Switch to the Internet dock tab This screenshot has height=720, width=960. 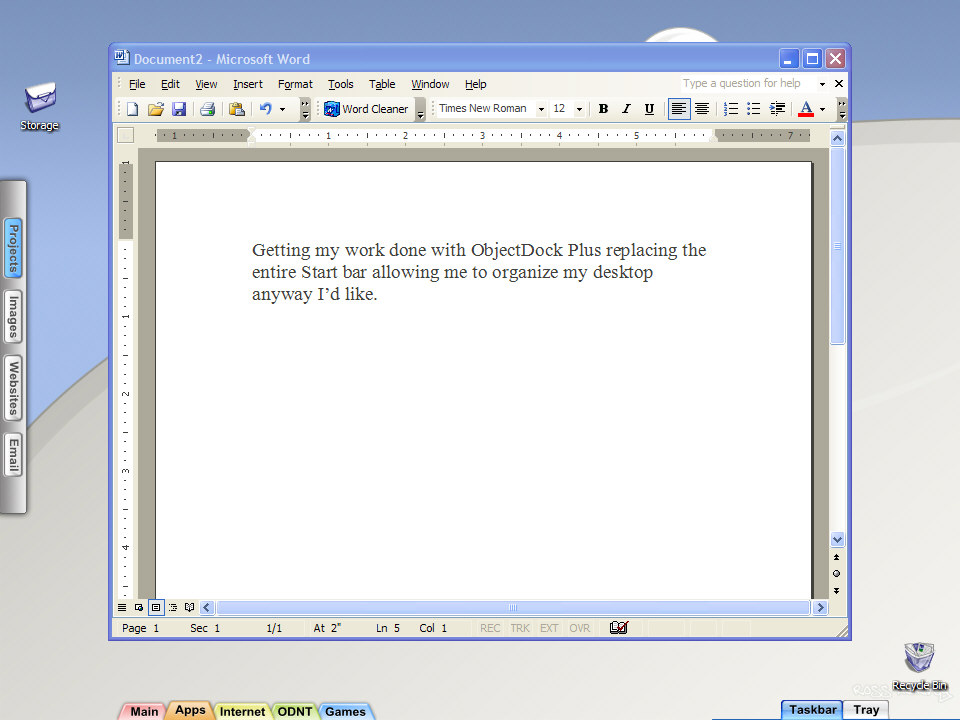pyautogui.click(x=242, y=711)
